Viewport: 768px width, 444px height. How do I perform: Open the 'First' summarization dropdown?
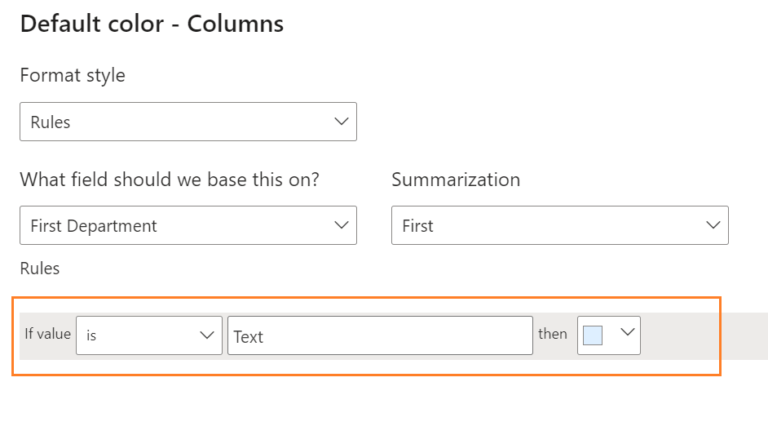pyautogui.click(x=560, y=225)
